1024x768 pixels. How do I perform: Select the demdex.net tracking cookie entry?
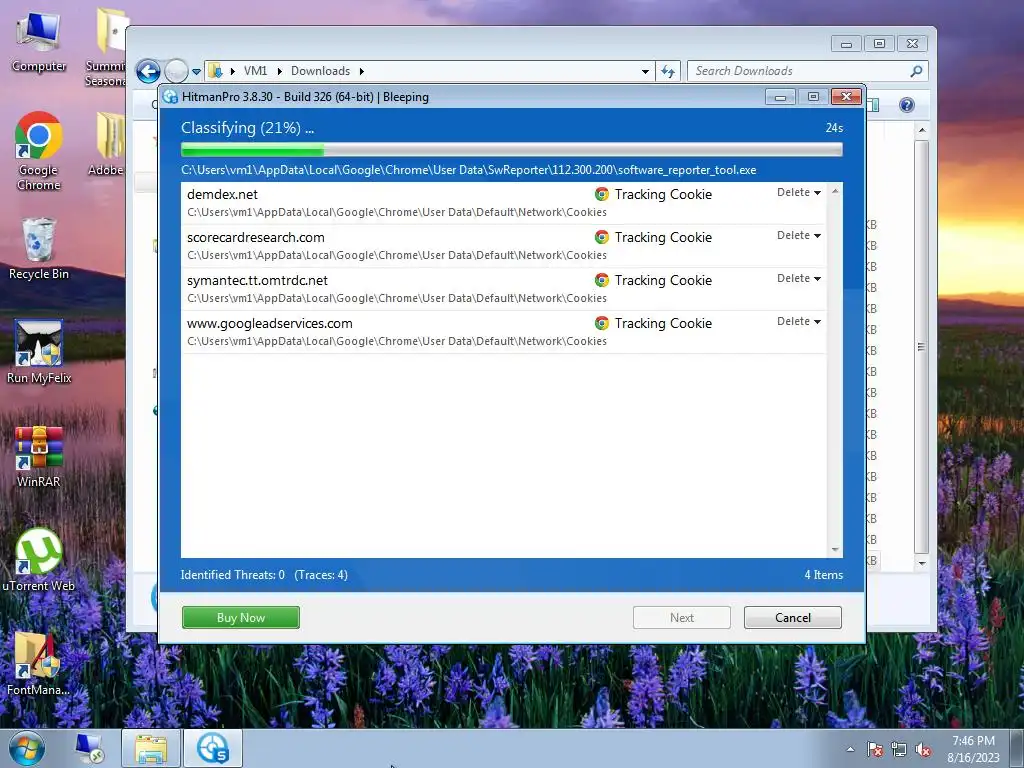[504, 203]
